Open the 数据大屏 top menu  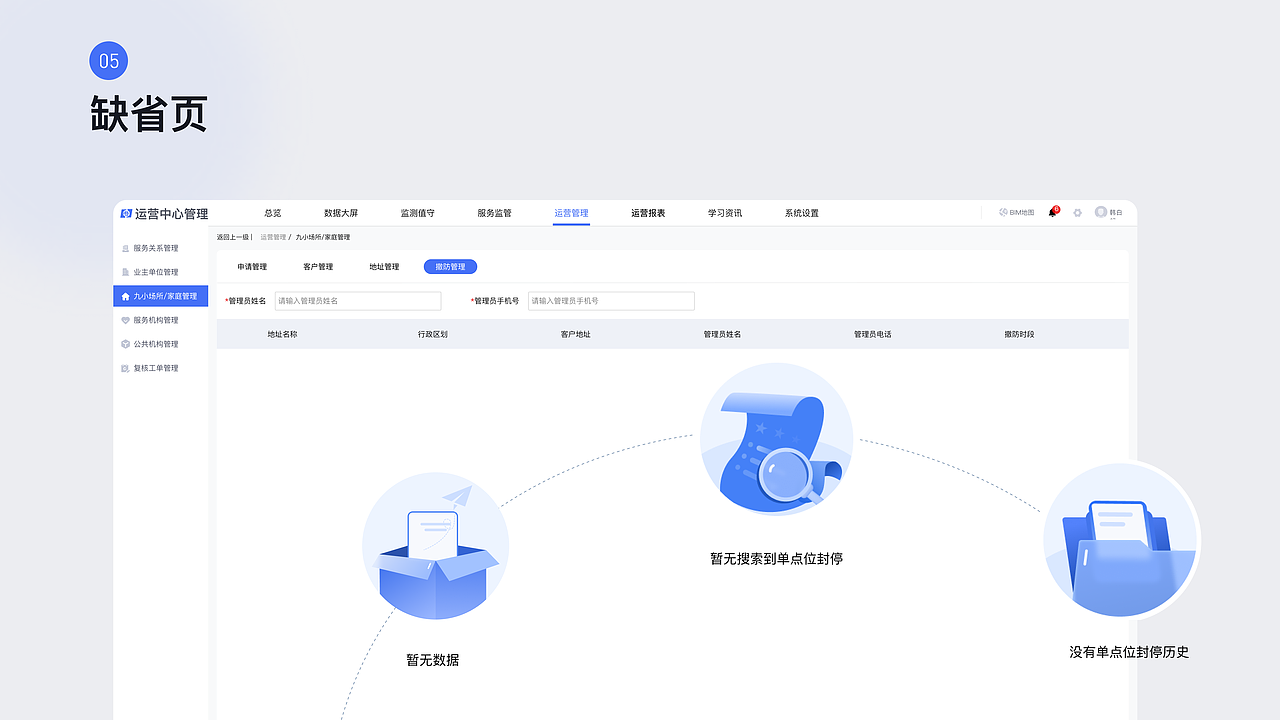tap(341, 213)
